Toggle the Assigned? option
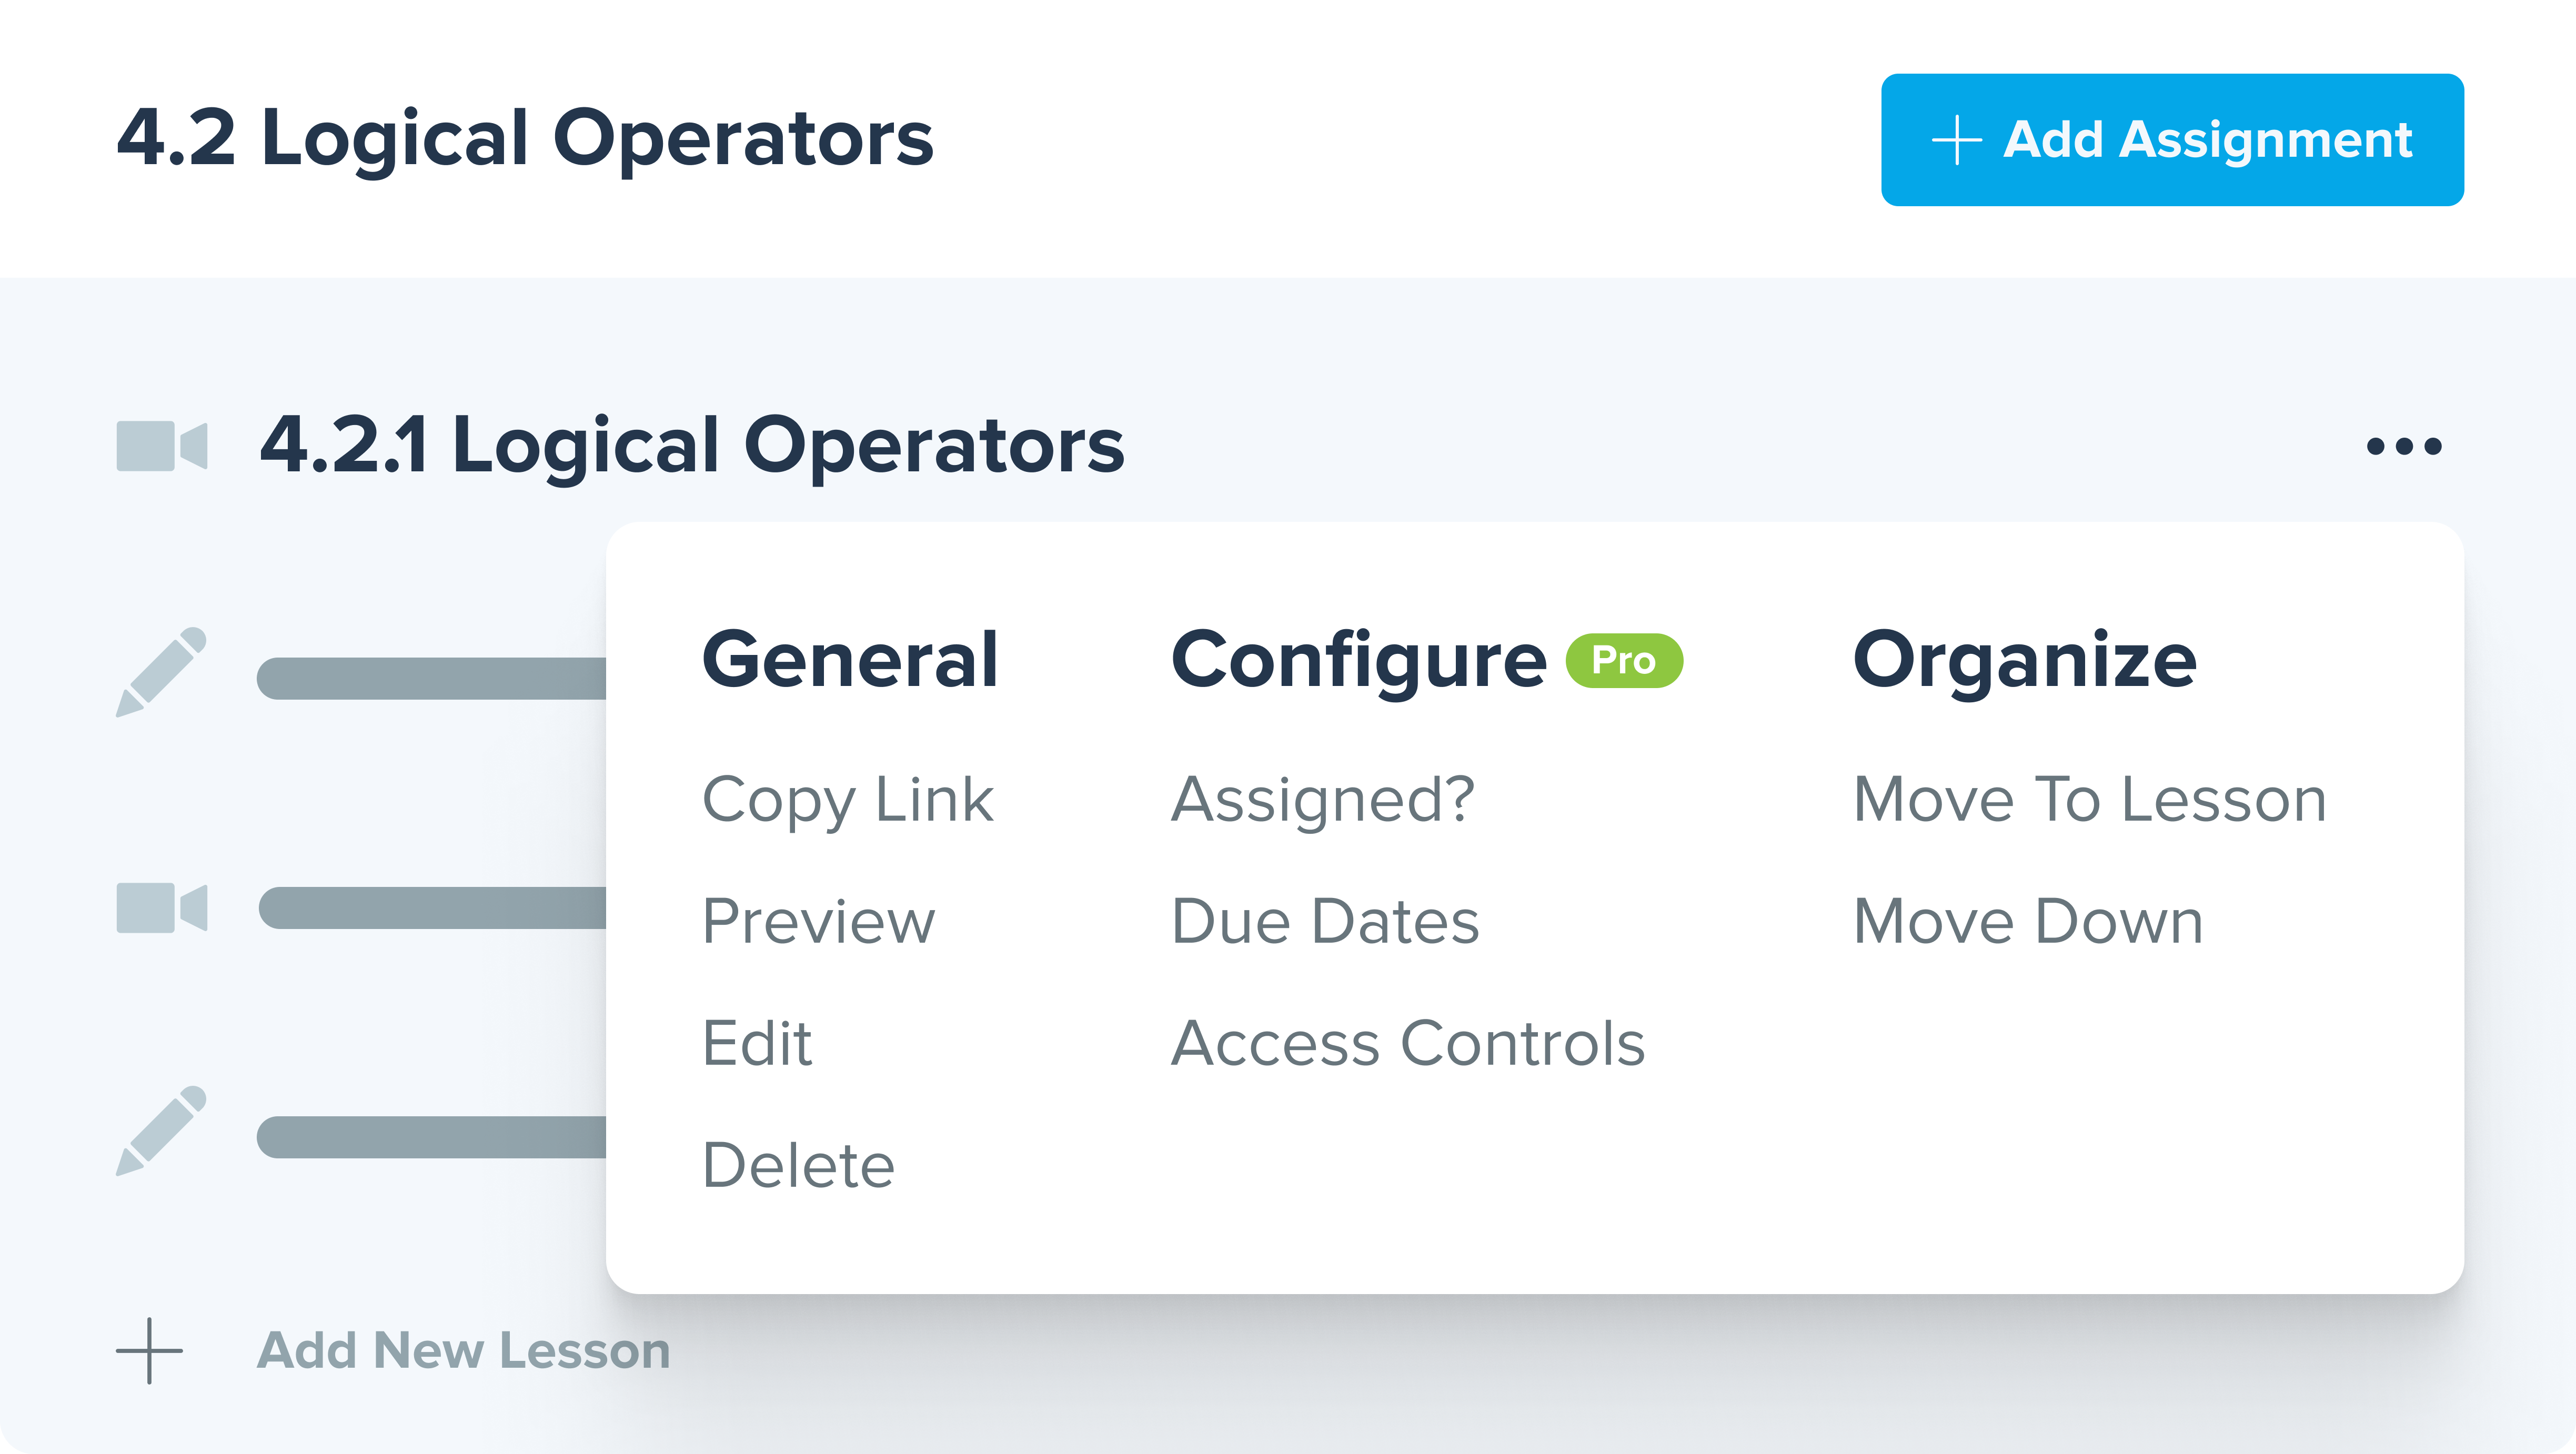 click(x=1322, y=800)
